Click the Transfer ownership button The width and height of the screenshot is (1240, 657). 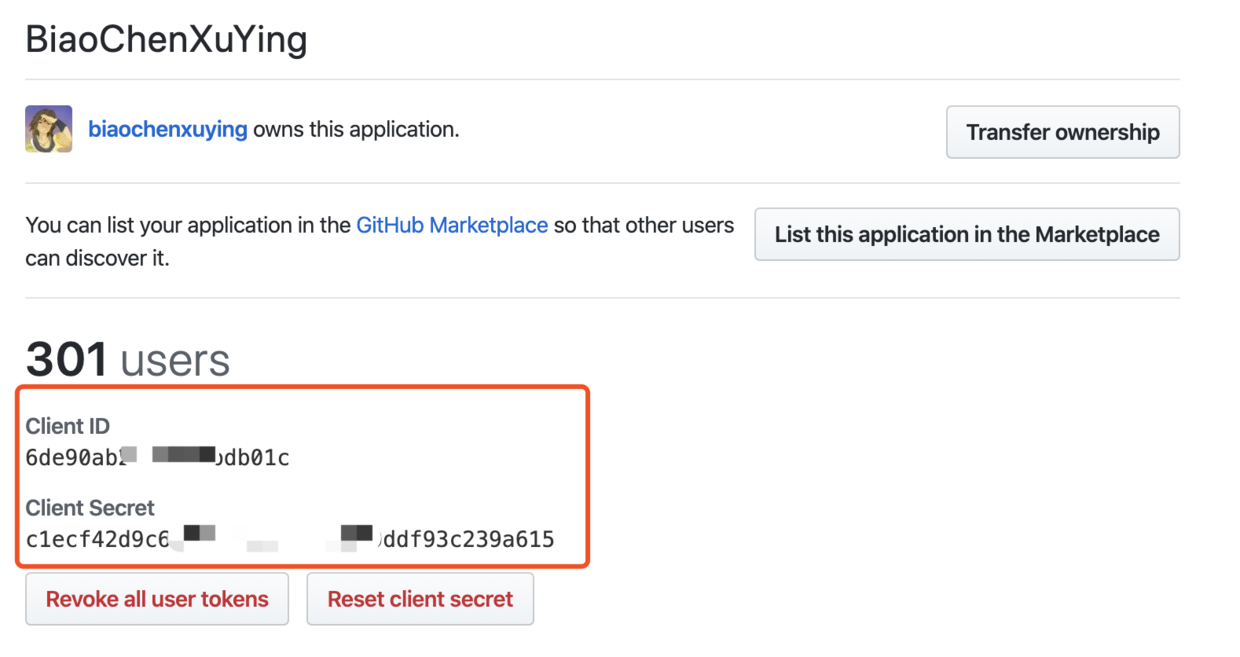click(1062, 132)
